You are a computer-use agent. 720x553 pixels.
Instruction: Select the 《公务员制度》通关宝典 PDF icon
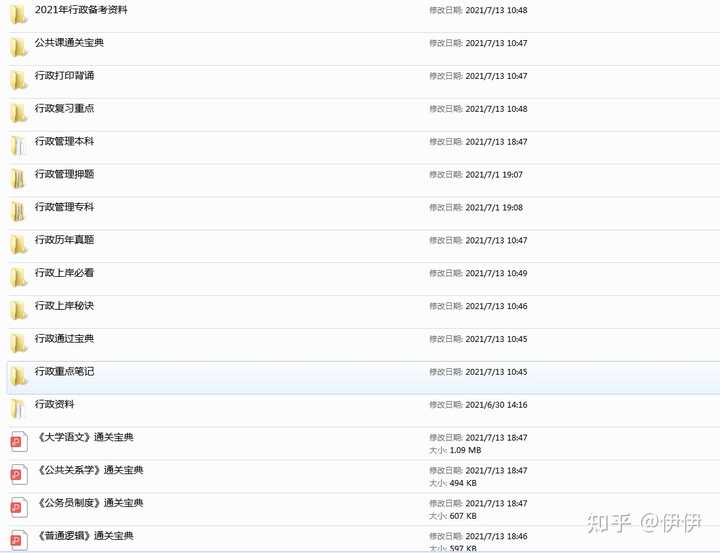tap(19, 508)
